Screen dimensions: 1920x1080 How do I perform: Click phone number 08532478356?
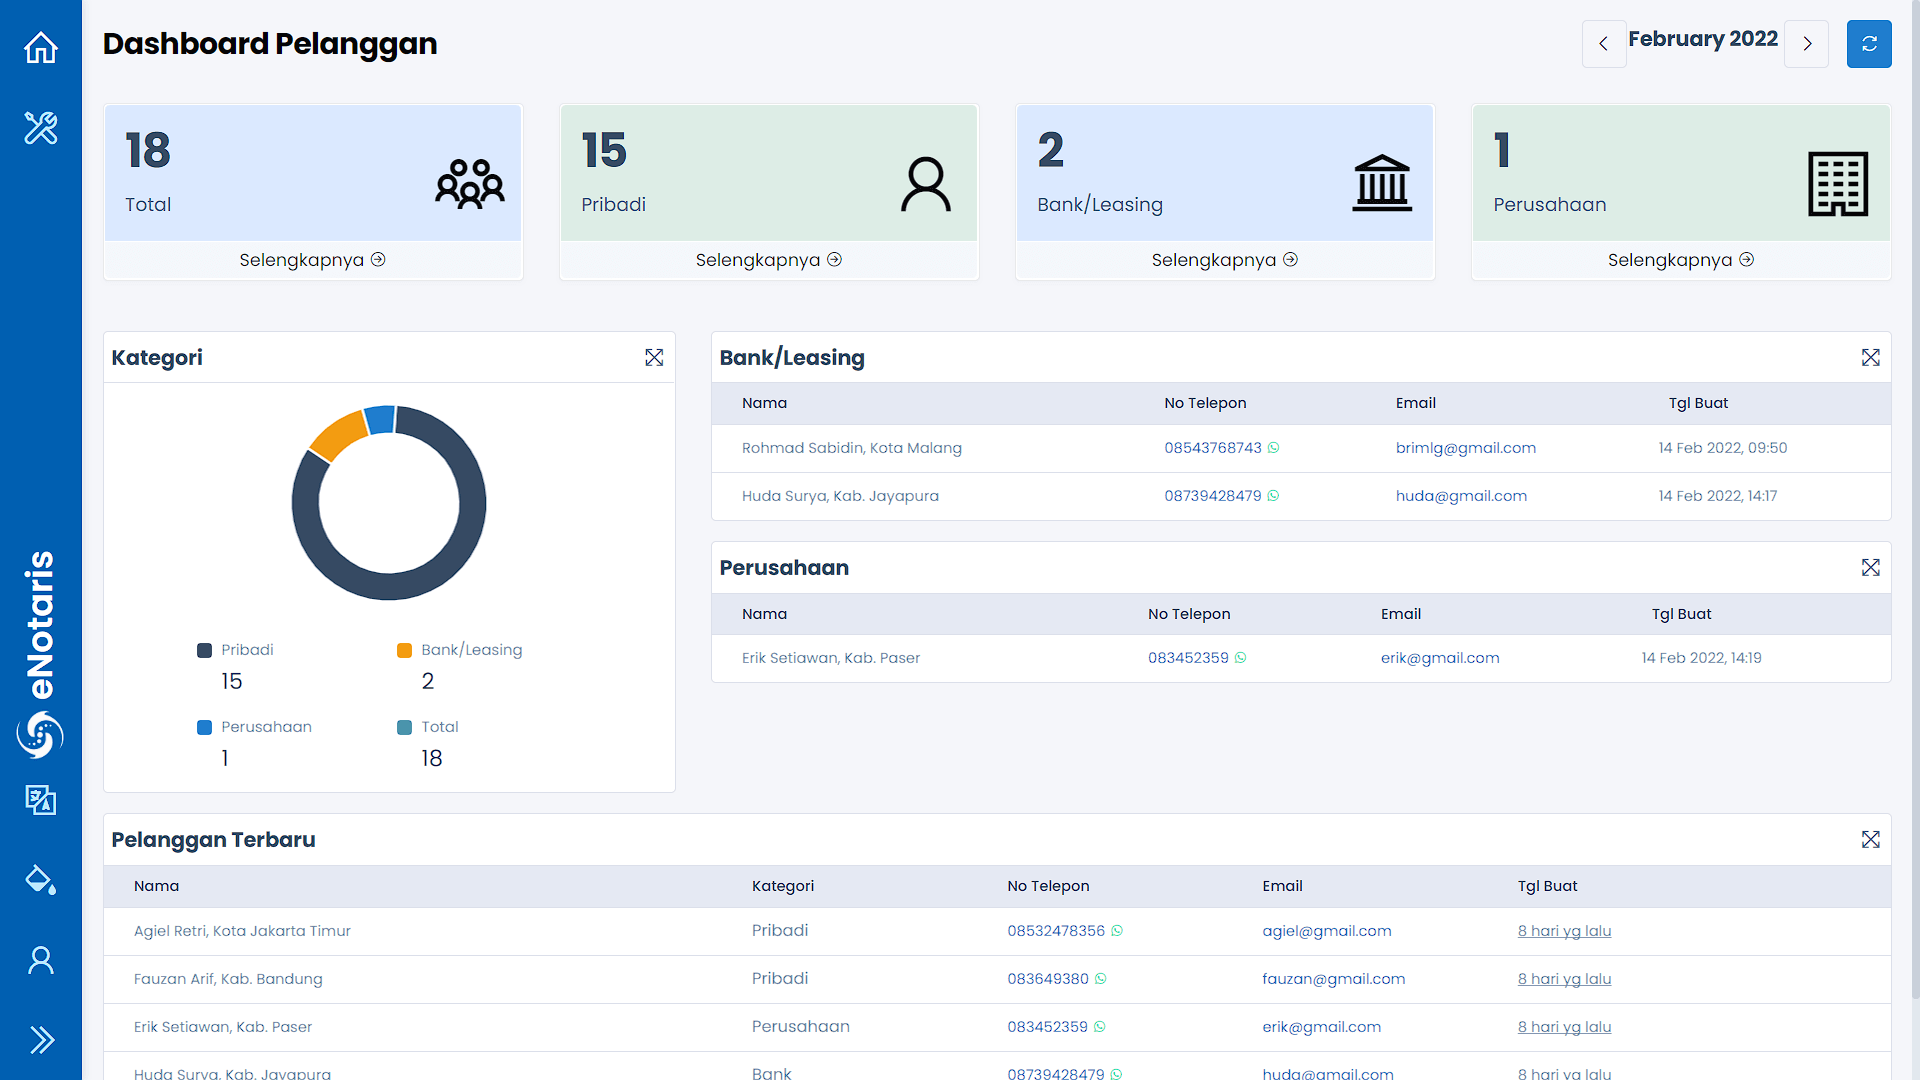[x=1056, y=931]
